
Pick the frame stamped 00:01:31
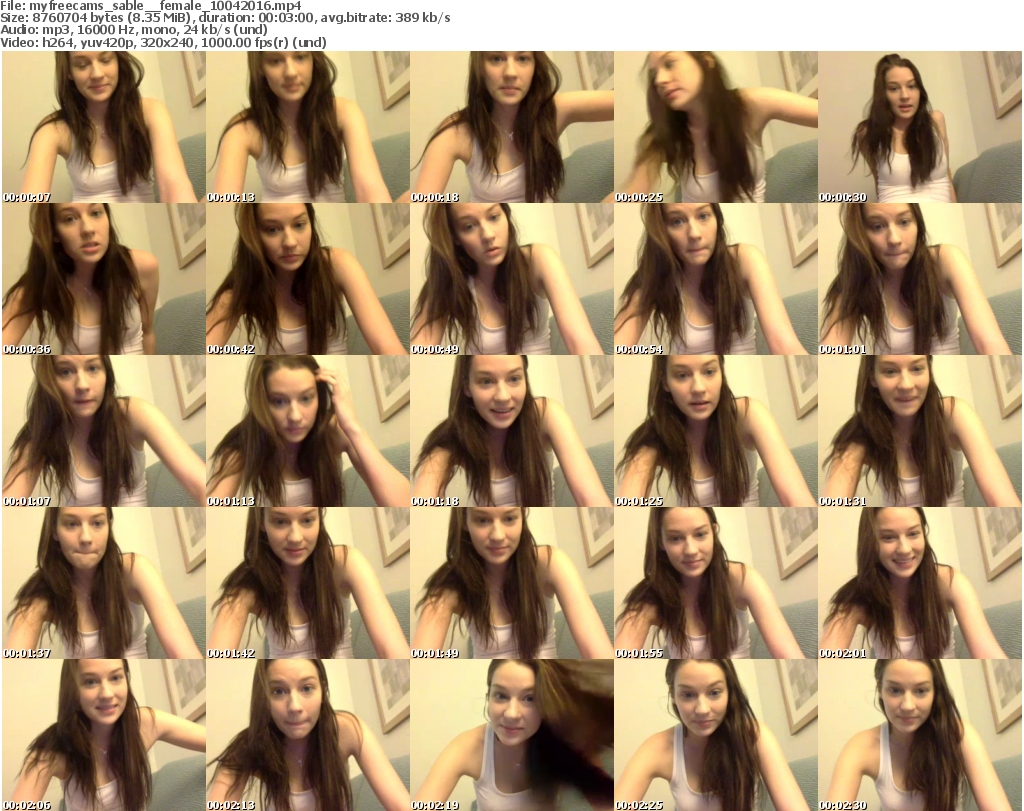point(920,431)
